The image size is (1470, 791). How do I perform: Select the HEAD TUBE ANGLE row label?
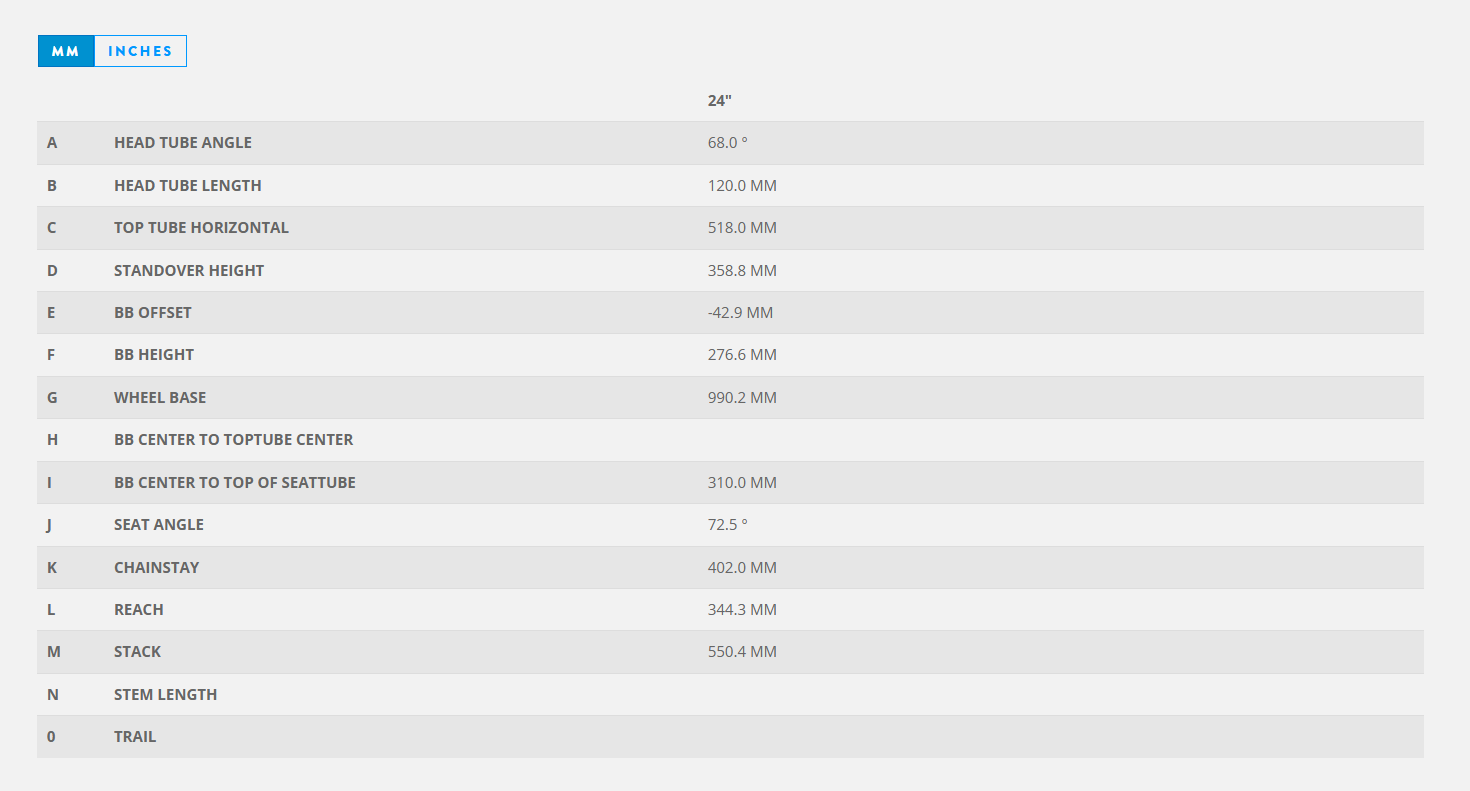point(183,143)
